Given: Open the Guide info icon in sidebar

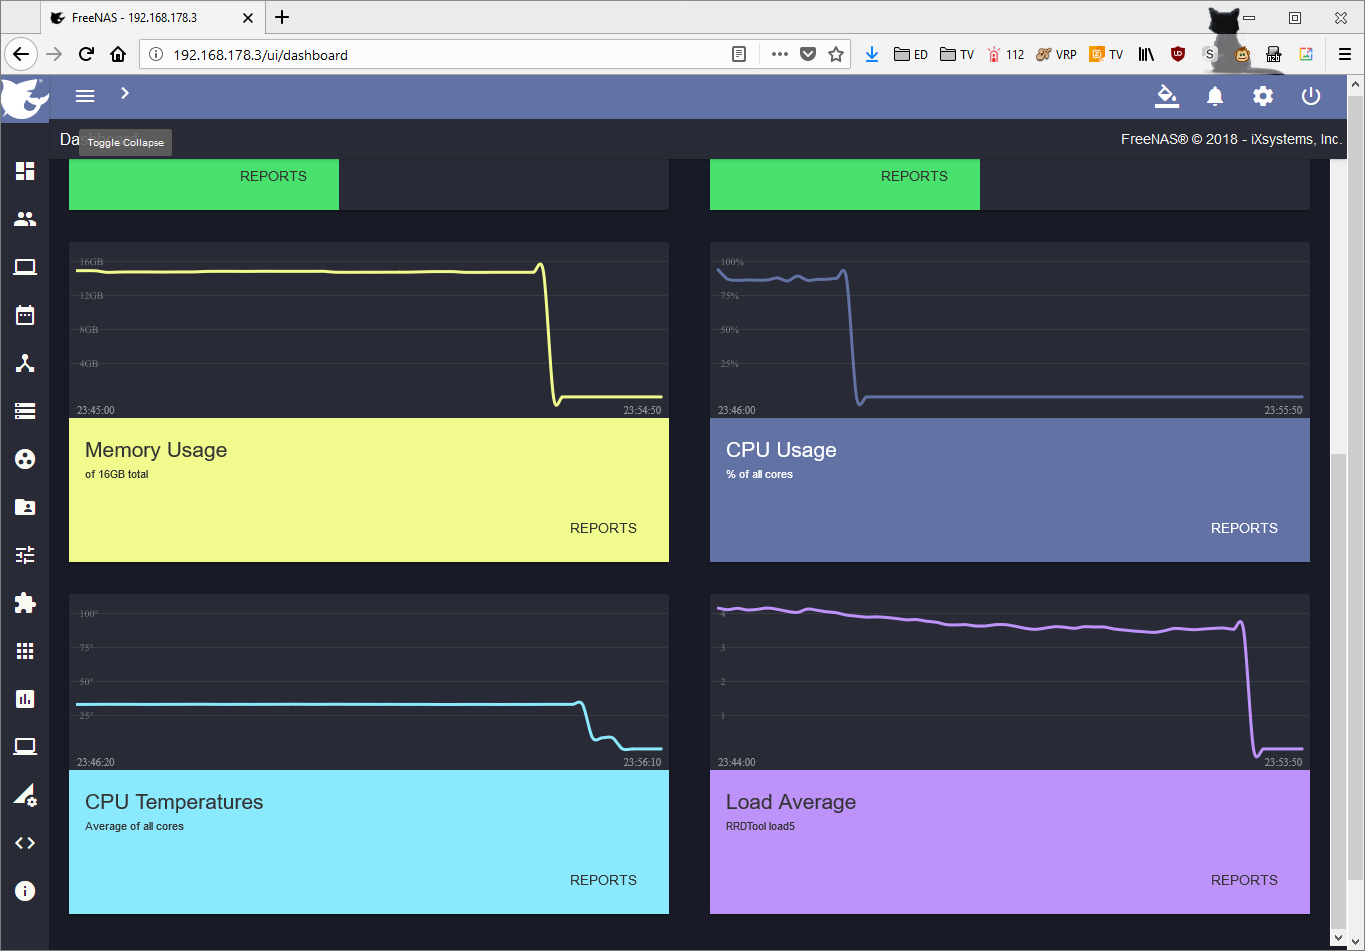Looking at the screenshot, I should (25, 891).
